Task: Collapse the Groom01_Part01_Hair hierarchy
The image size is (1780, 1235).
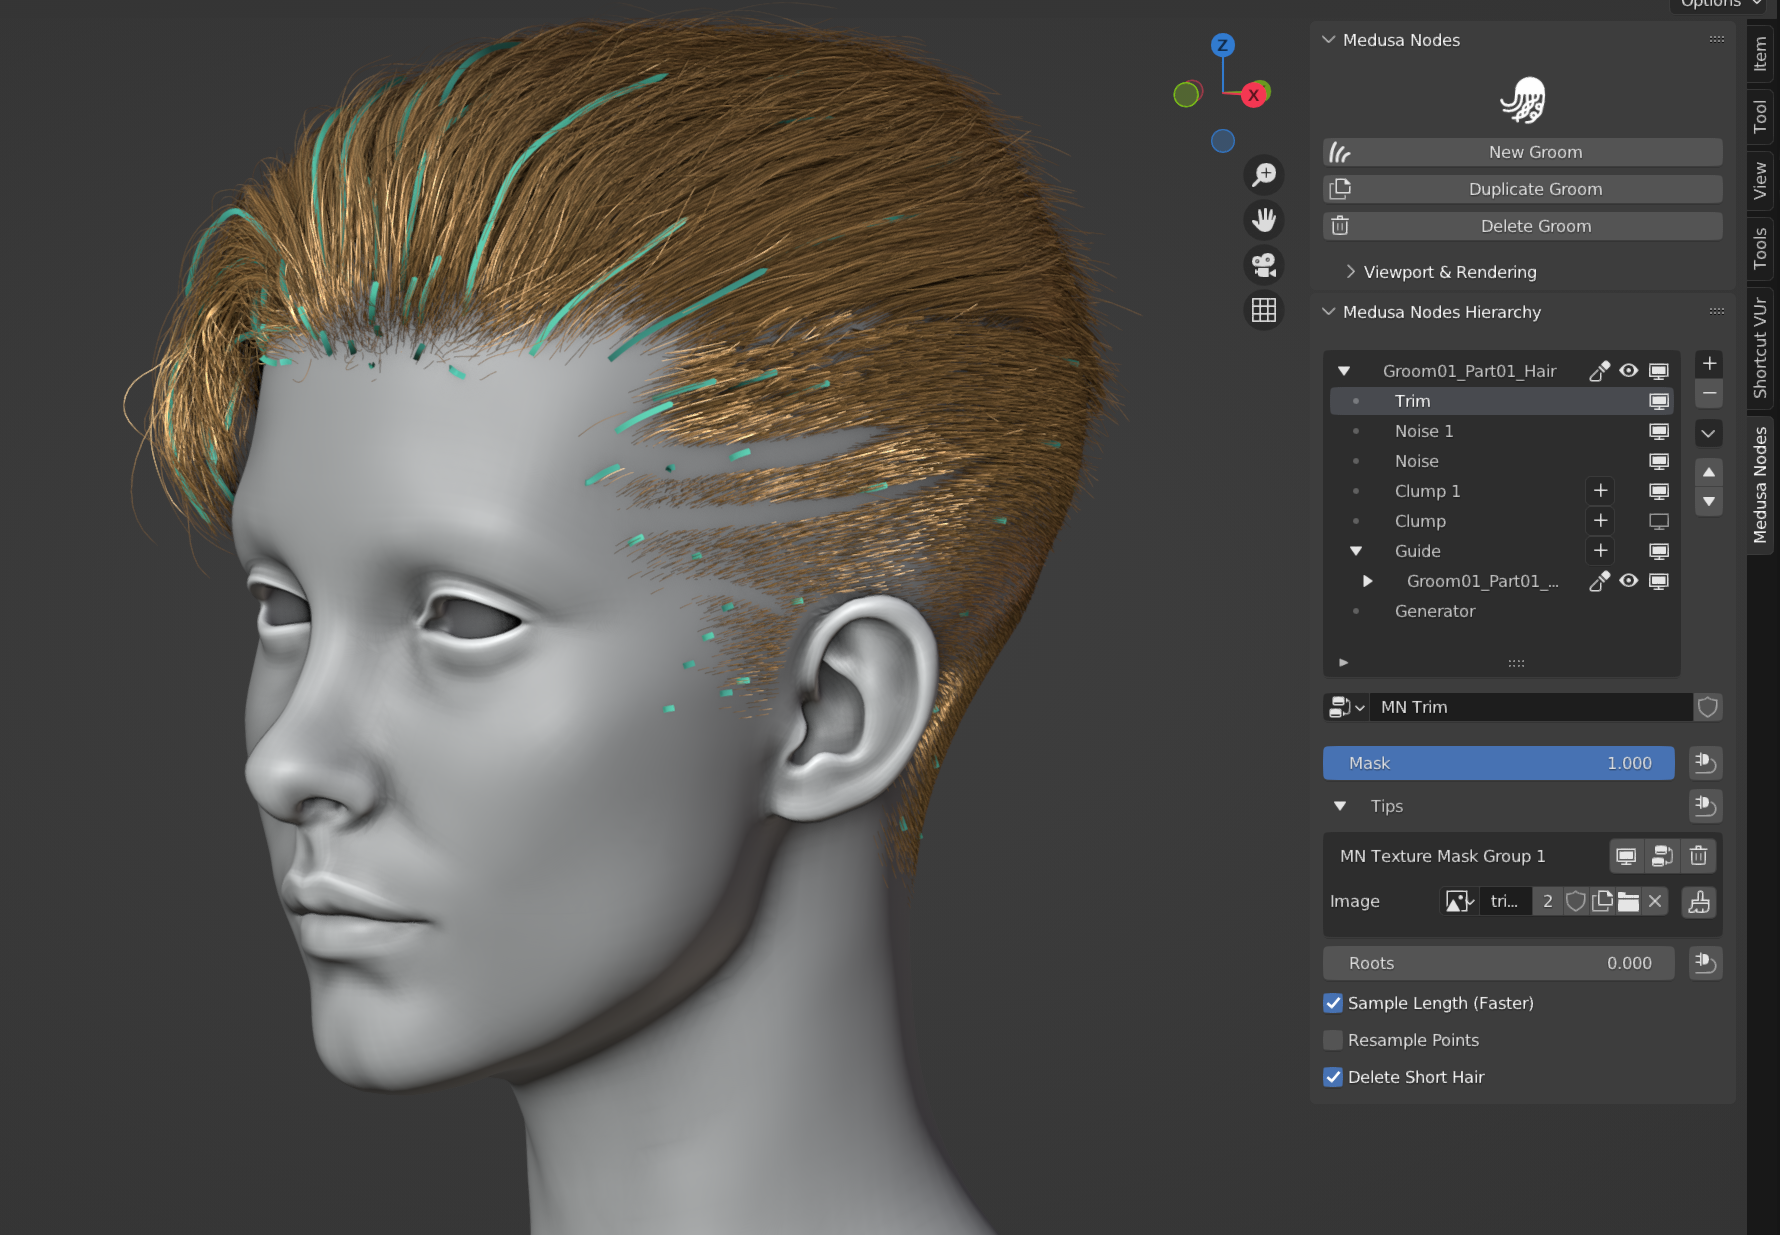Action: coord(1344,370)
